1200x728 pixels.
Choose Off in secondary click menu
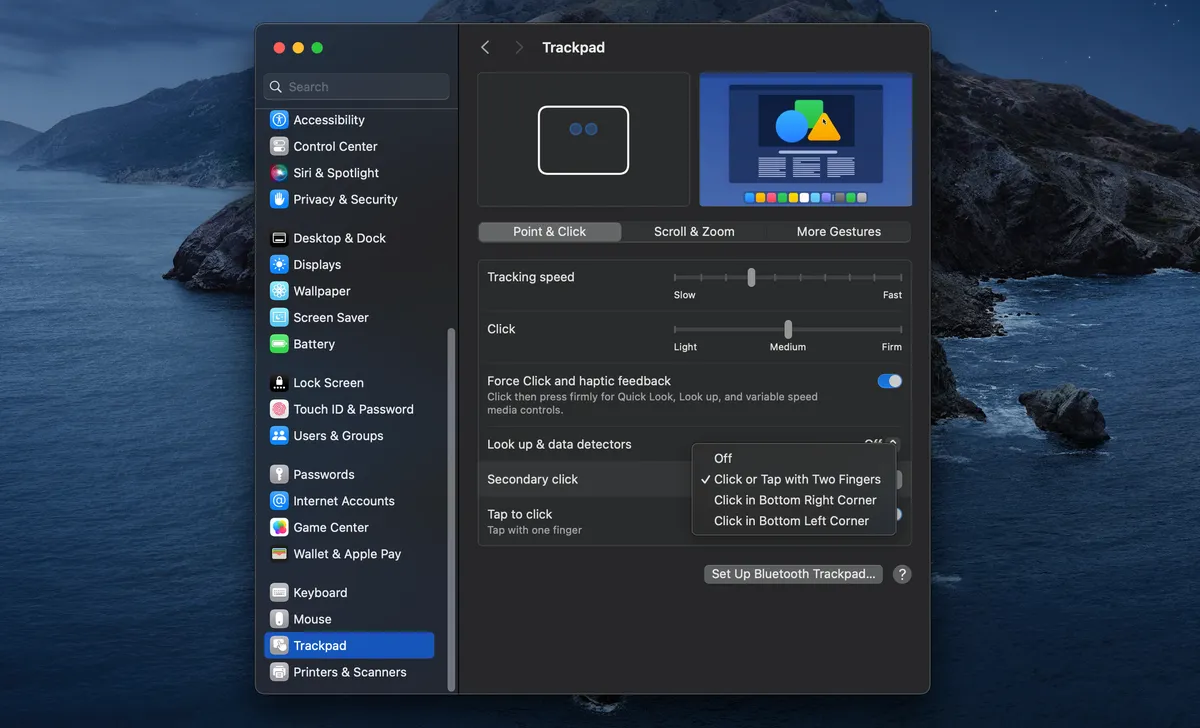(x=723, y=458)
